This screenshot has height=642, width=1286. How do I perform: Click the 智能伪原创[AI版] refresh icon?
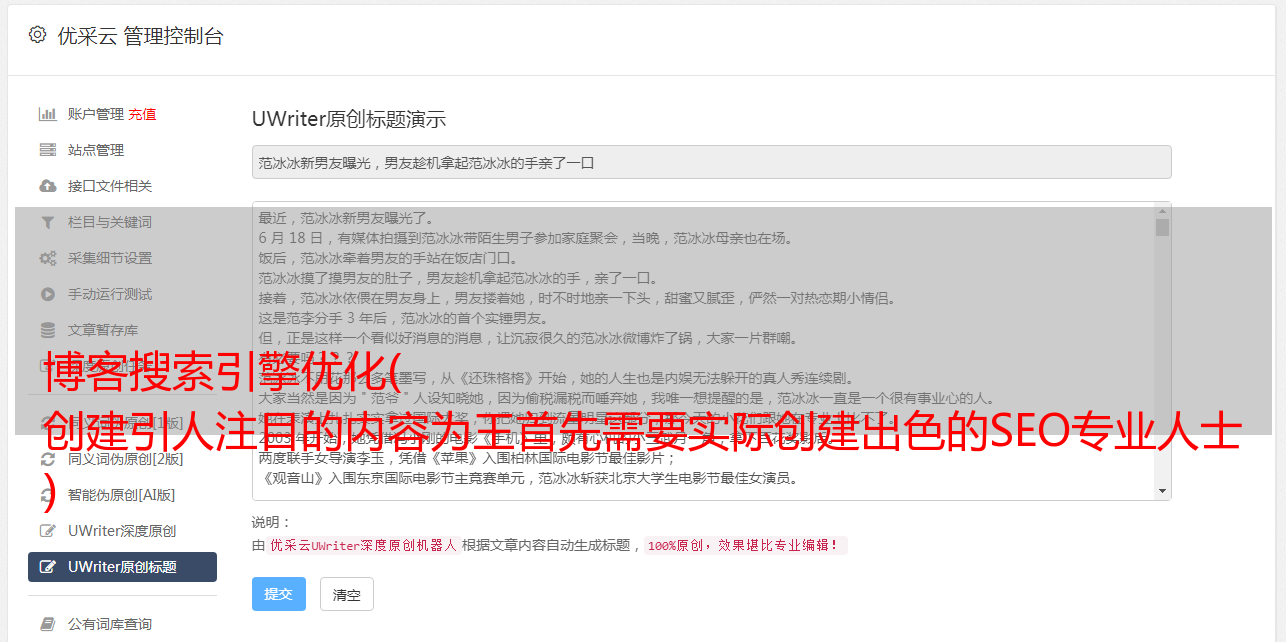(x=47, y=495)
